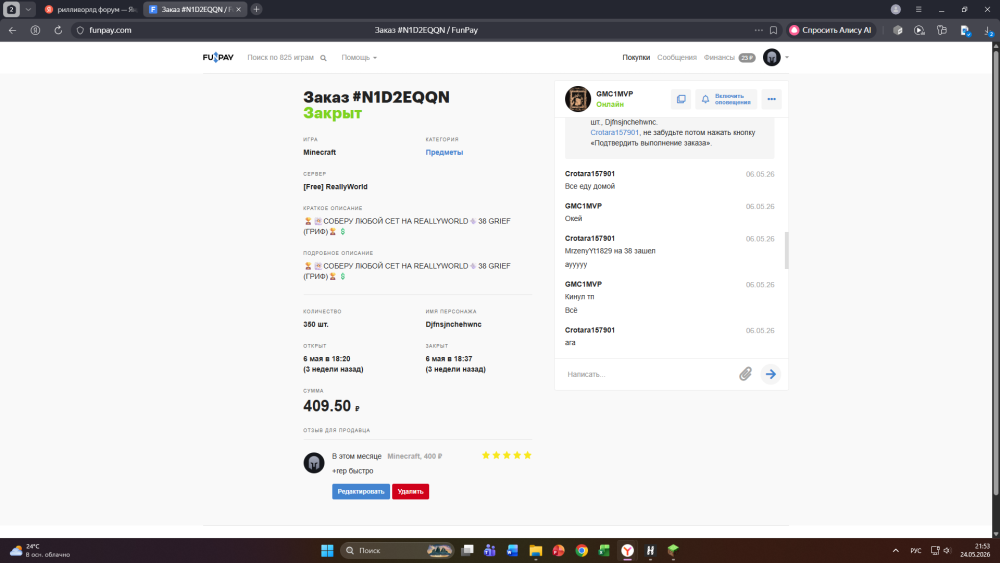Open the browser hamburger menu
The image size is (1000, 563).
[918, 10]
